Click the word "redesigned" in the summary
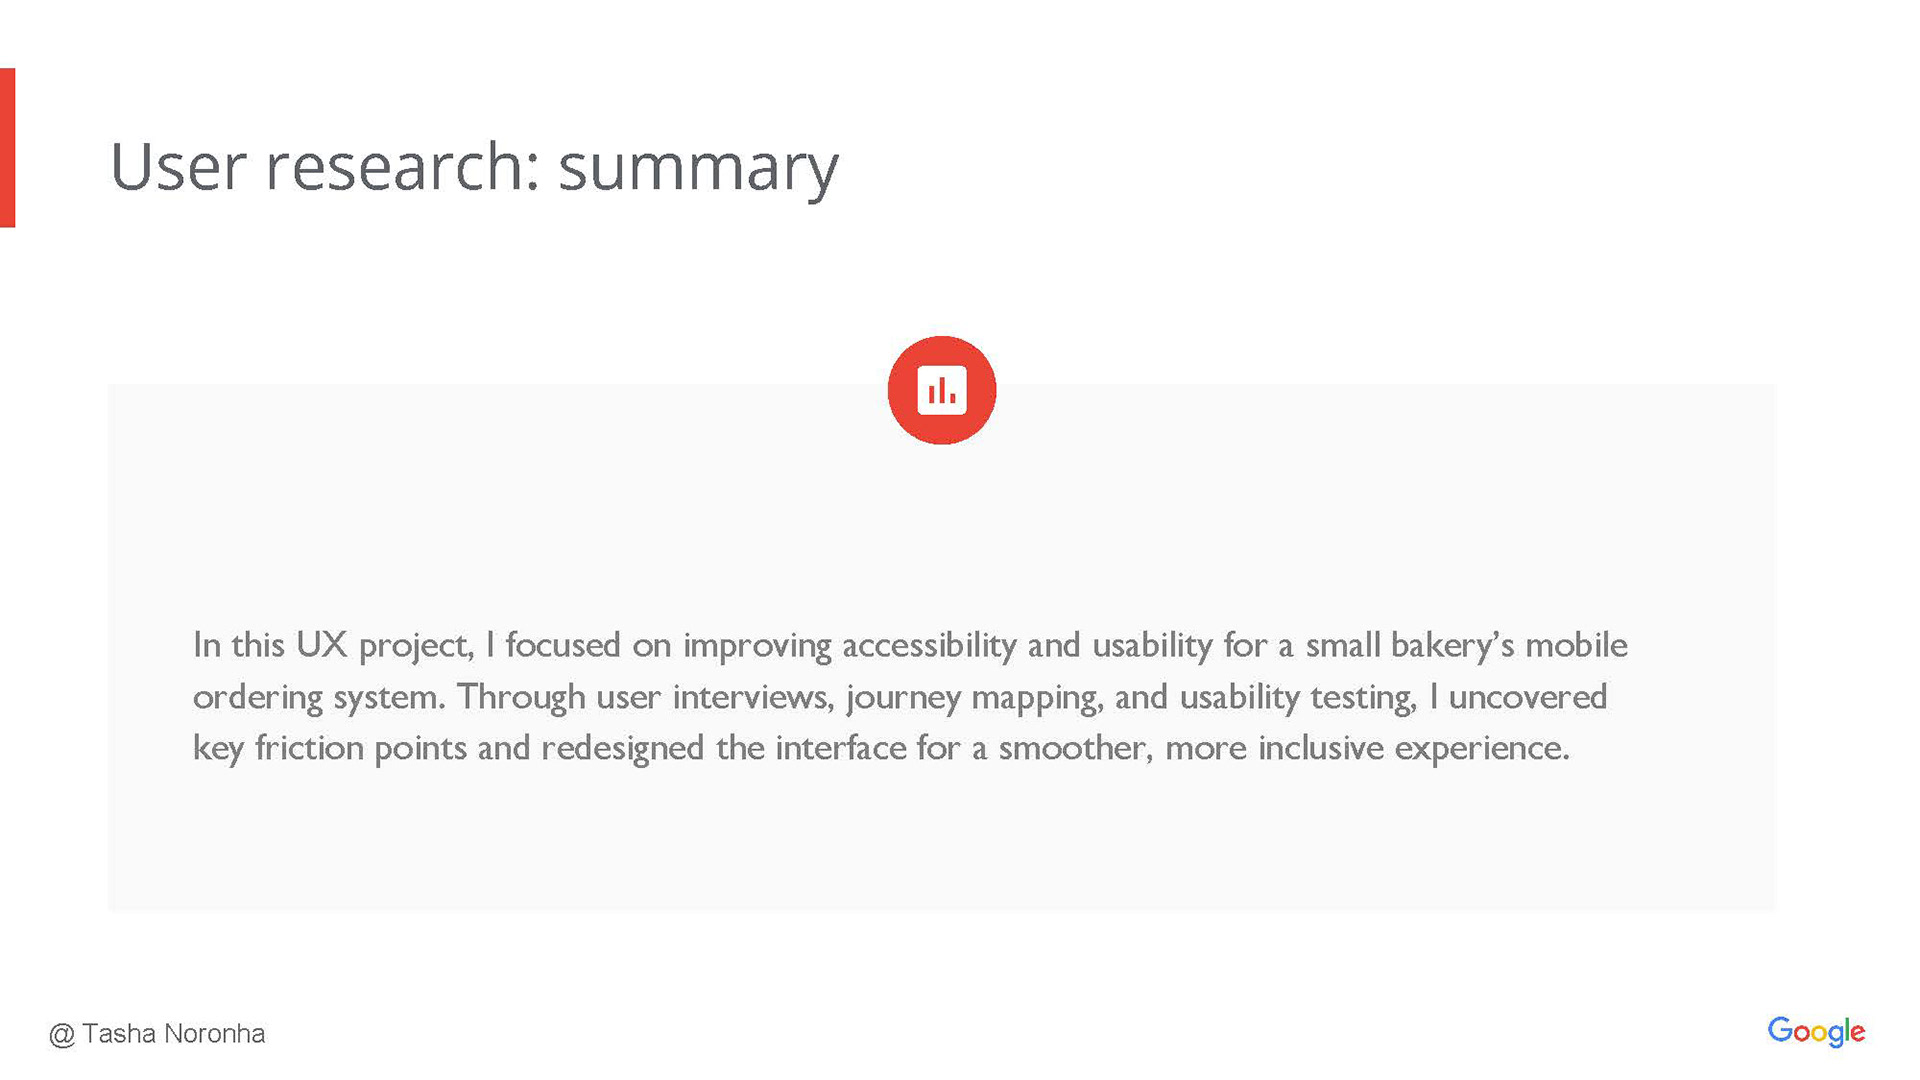The height and width of the screenshot is (1080, 1920). coord(622,748)
